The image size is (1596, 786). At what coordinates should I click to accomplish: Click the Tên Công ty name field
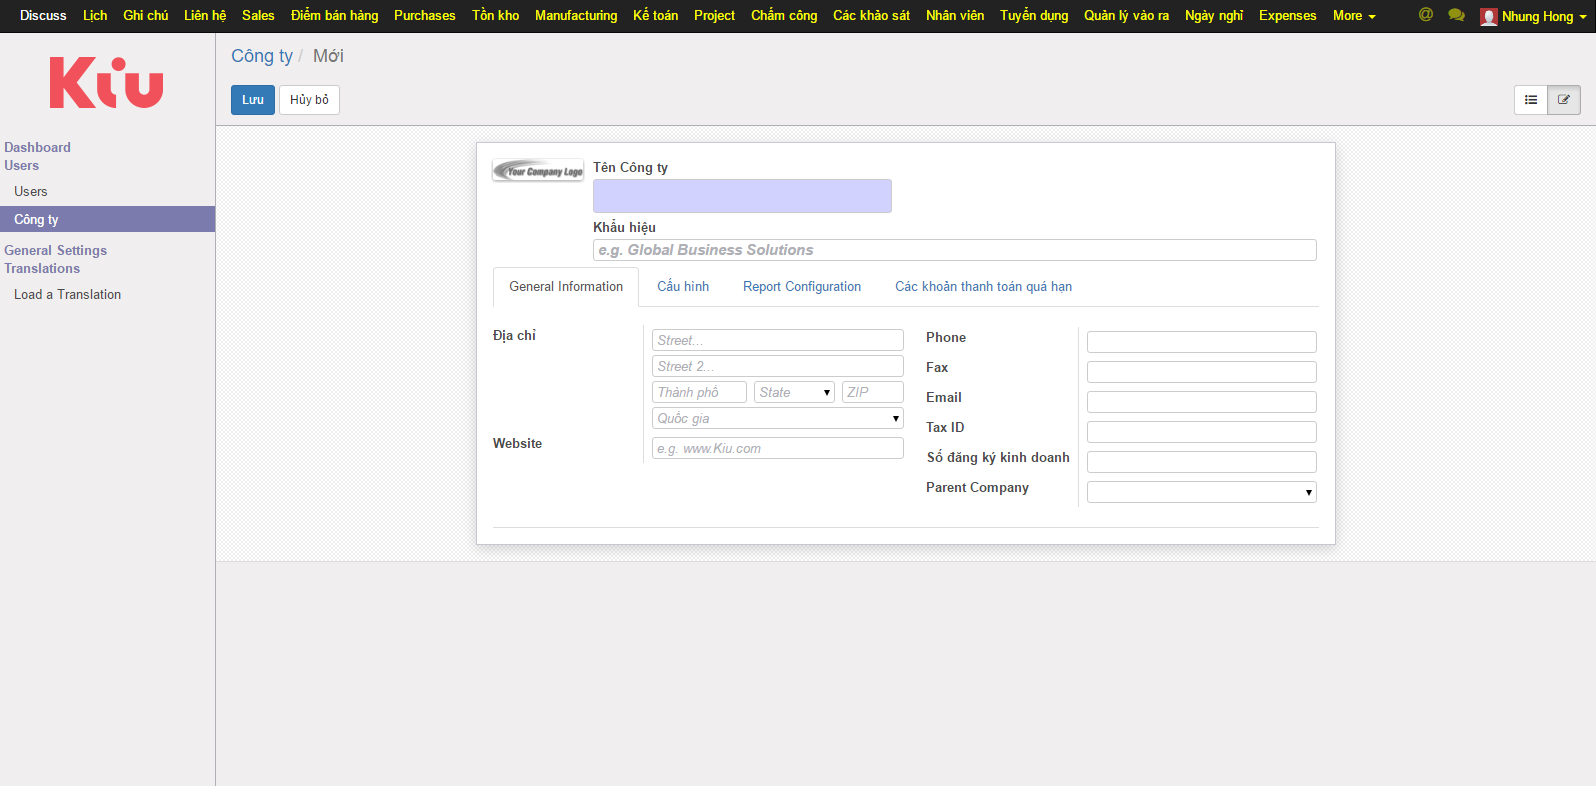point(742,196)
